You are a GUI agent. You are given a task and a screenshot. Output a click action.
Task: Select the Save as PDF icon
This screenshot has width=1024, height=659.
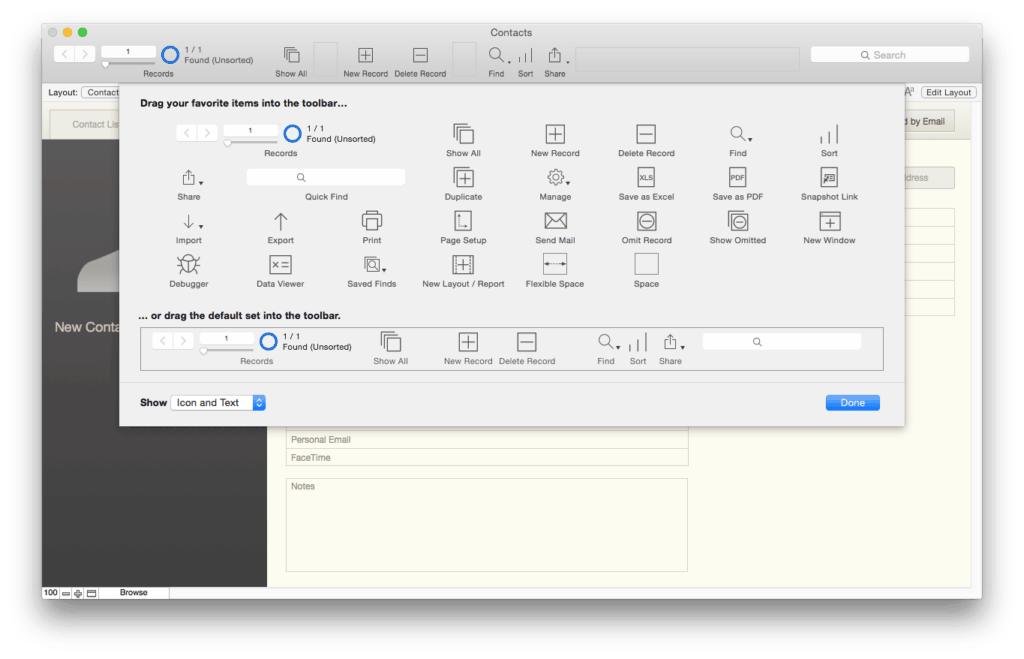point(737,178)
